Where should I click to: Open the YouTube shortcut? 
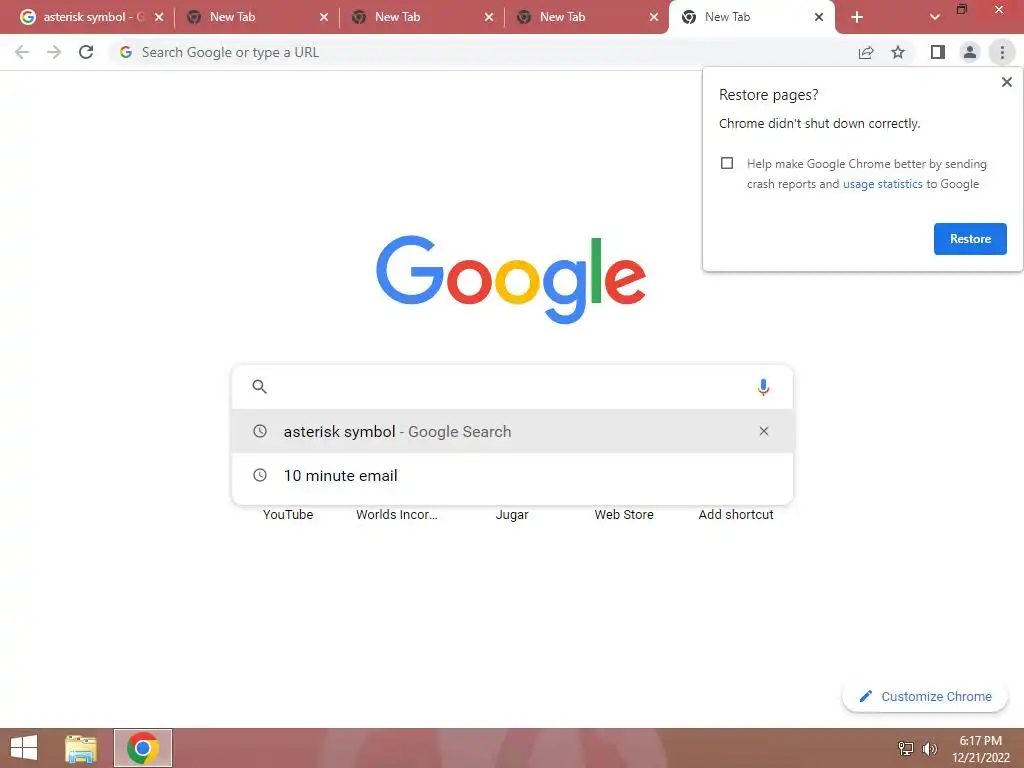pos(288,515)
